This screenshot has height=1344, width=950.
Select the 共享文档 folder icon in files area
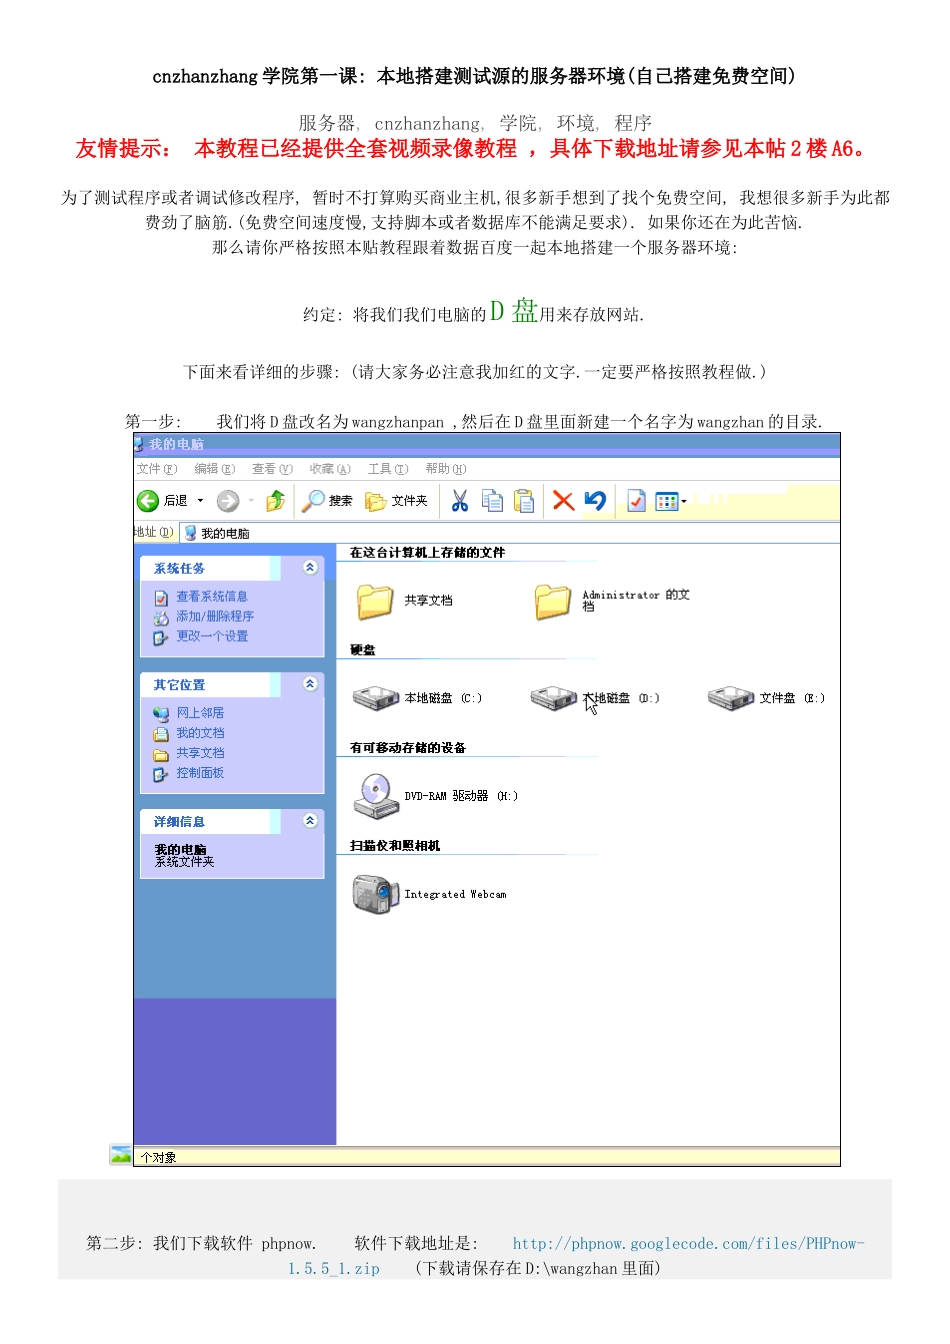coord(375,601)
